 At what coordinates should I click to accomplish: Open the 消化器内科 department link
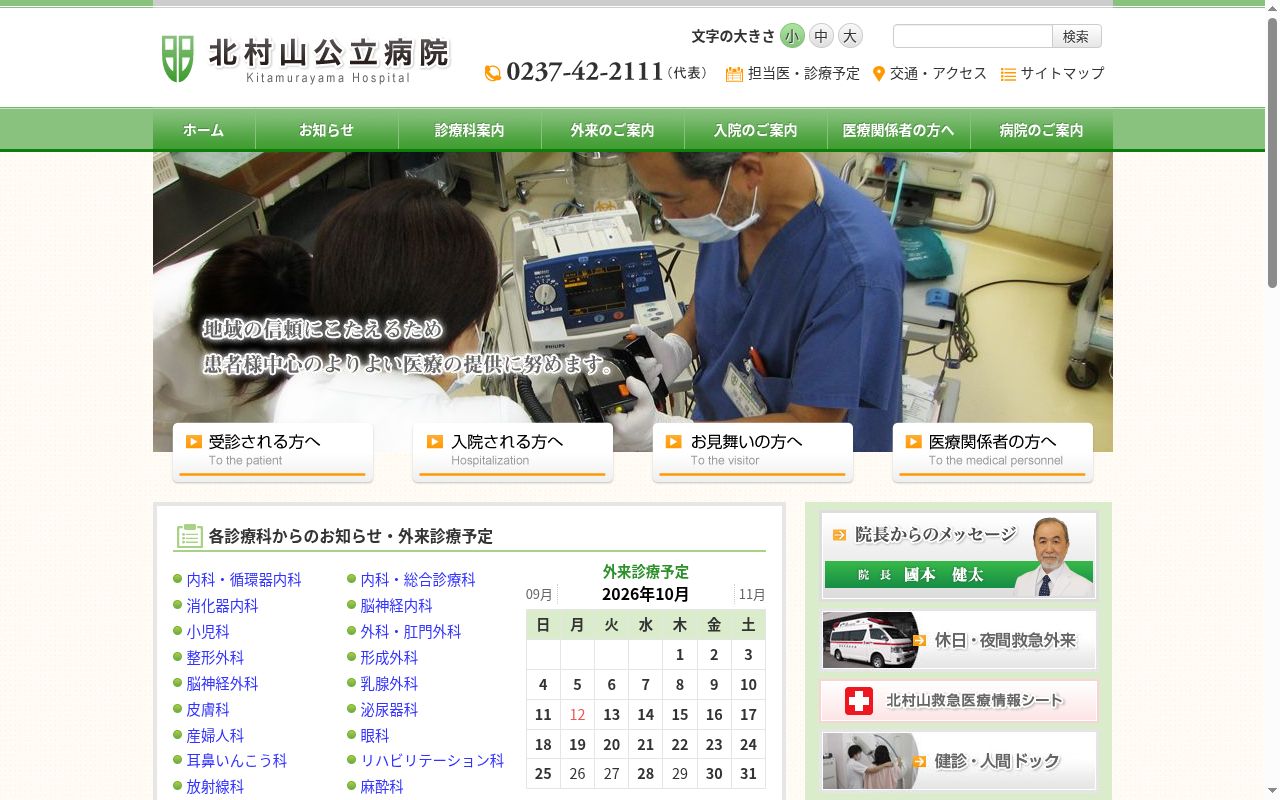(x=222, y=606)
